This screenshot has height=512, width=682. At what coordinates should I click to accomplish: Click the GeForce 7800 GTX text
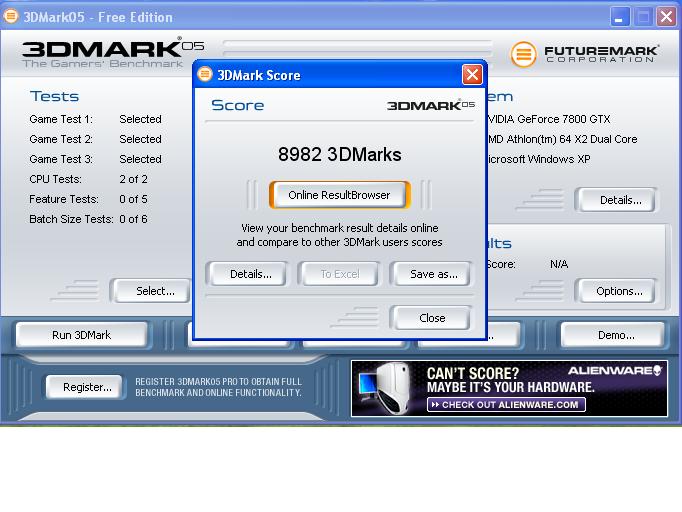click(564, 119)
